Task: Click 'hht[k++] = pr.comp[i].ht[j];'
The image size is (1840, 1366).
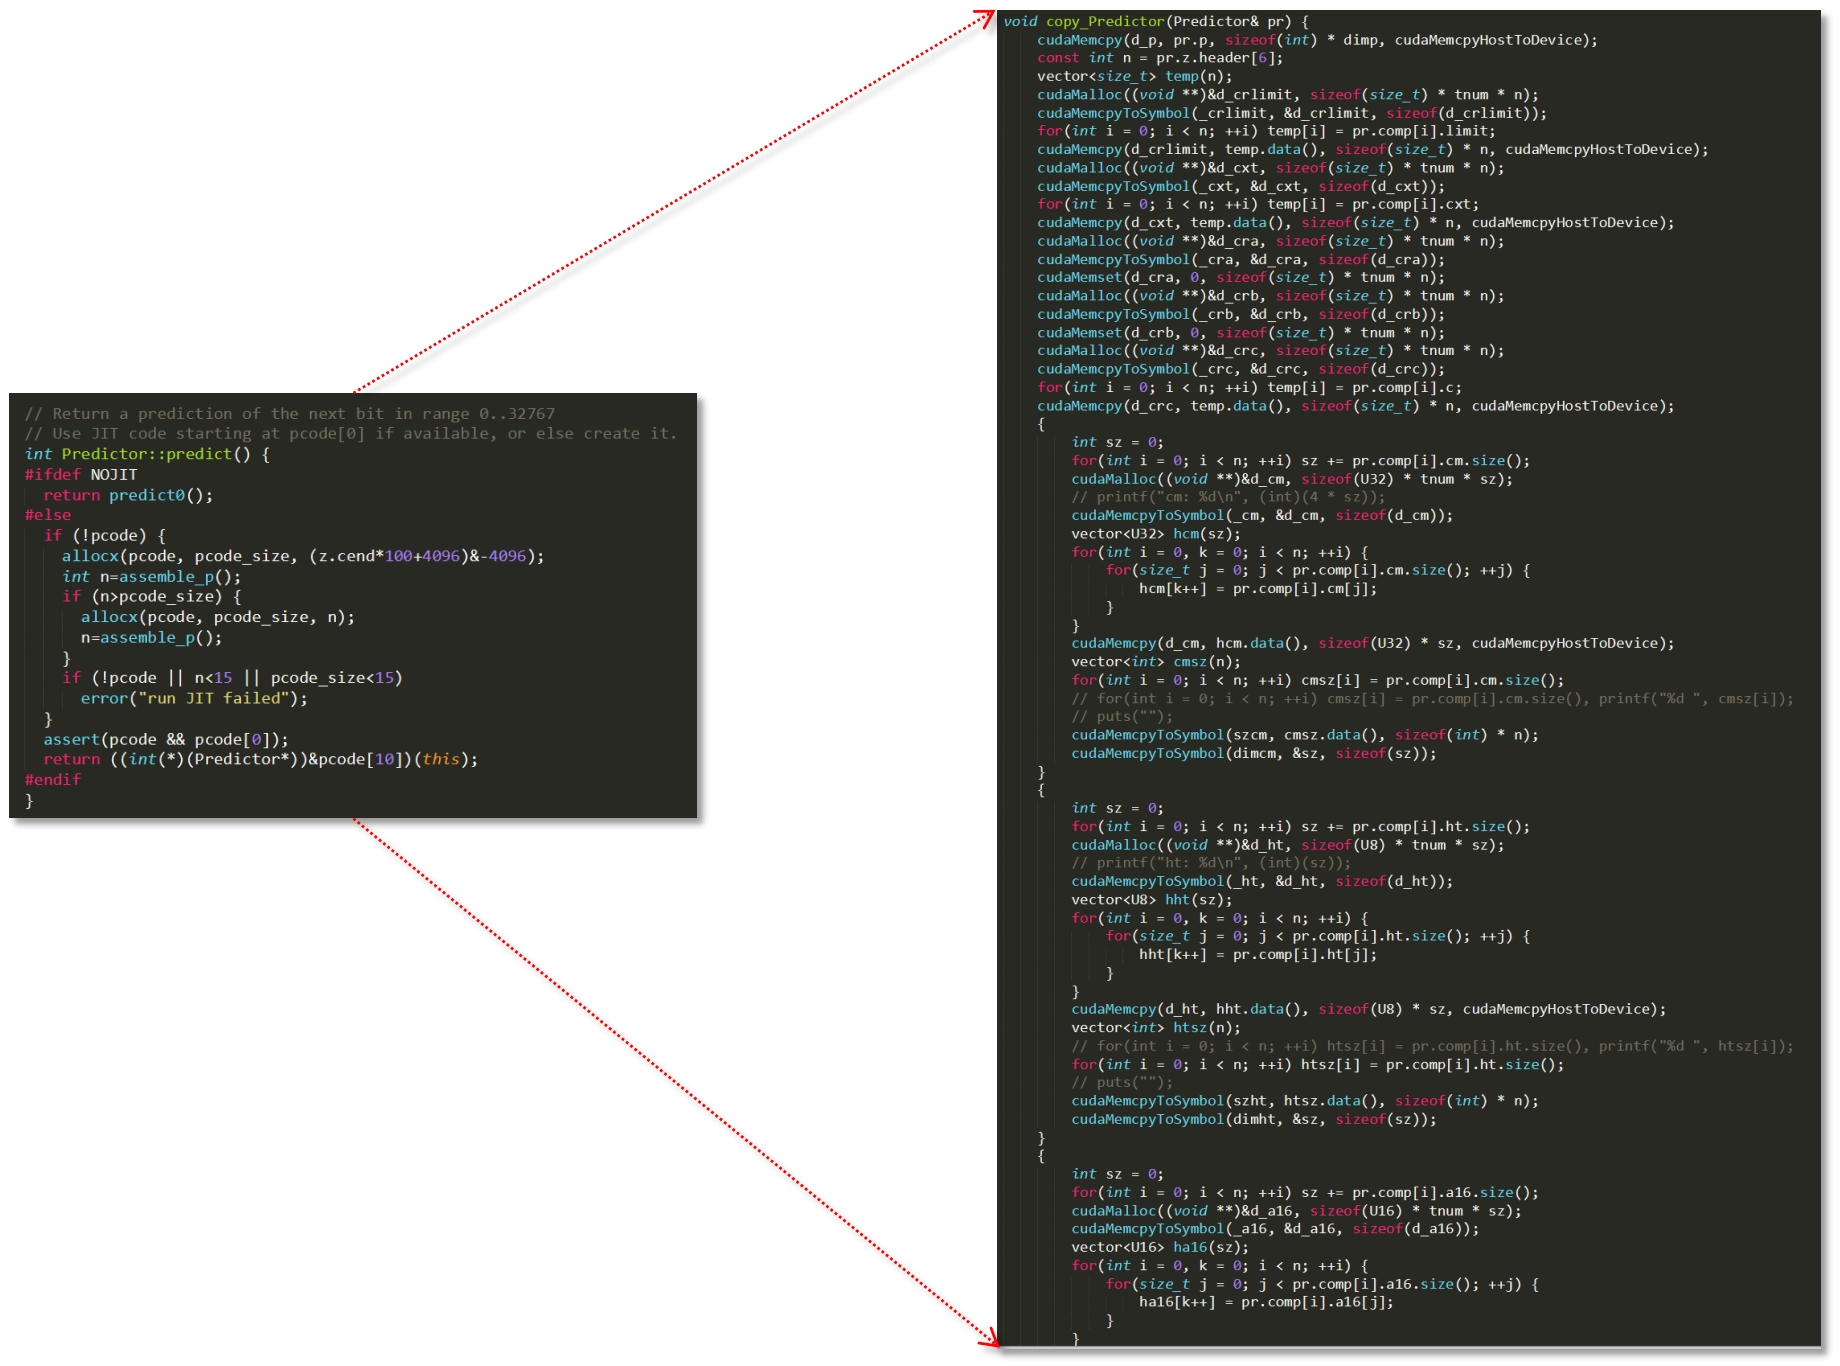Action: [1258, 955]
